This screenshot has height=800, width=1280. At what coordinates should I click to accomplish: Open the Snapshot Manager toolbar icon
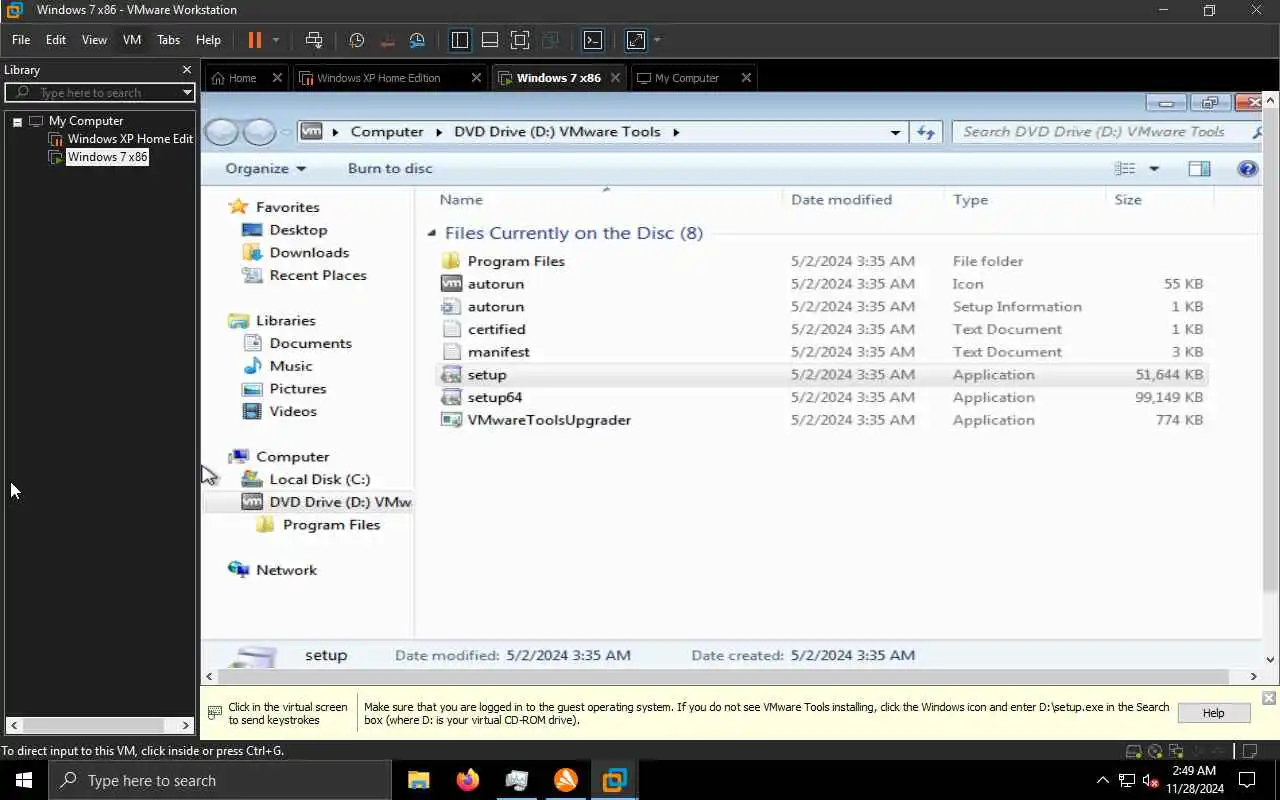417,40
